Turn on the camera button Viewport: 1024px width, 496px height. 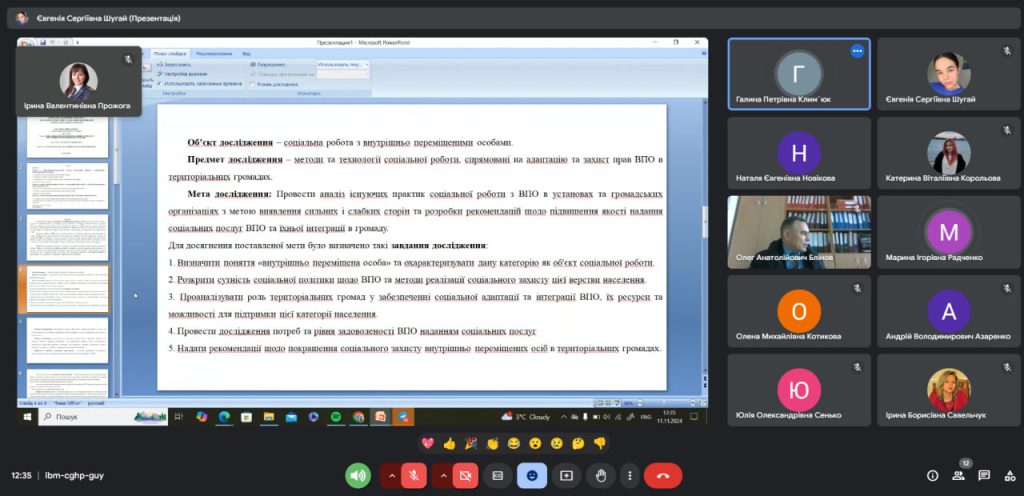pos(463,475)
